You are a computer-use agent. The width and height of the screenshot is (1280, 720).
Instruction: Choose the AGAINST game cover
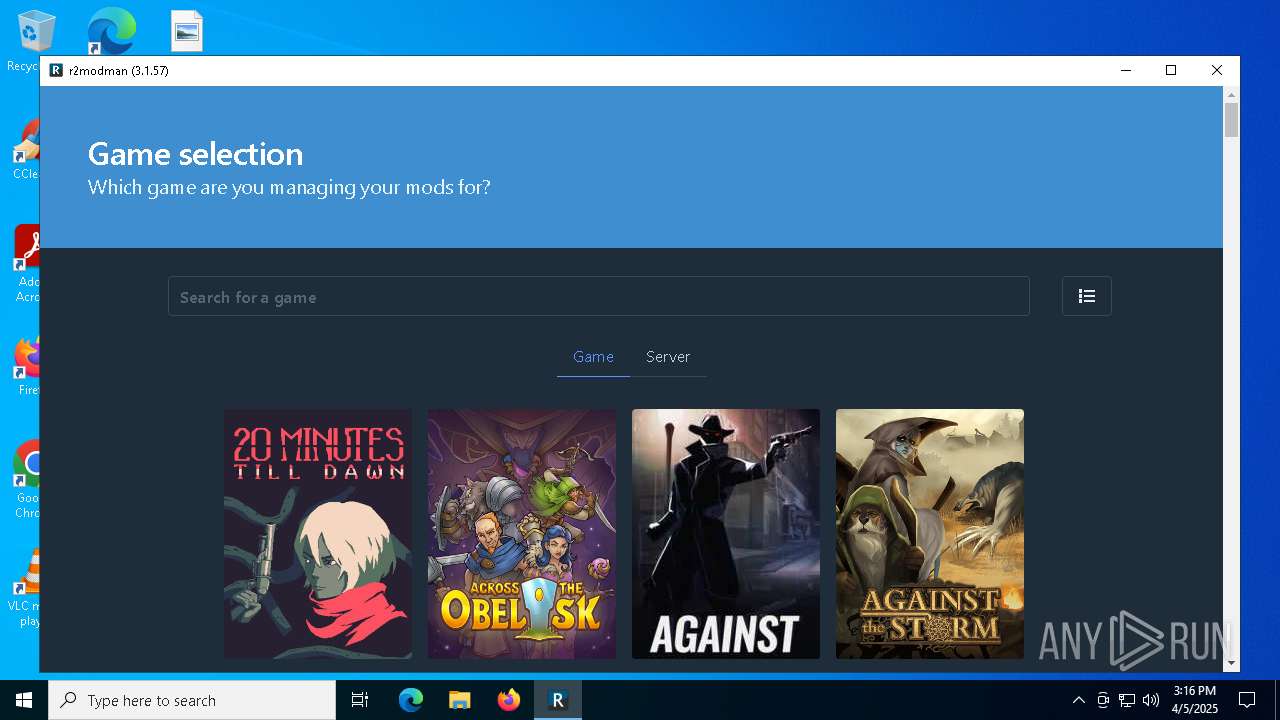coord(726,534)
